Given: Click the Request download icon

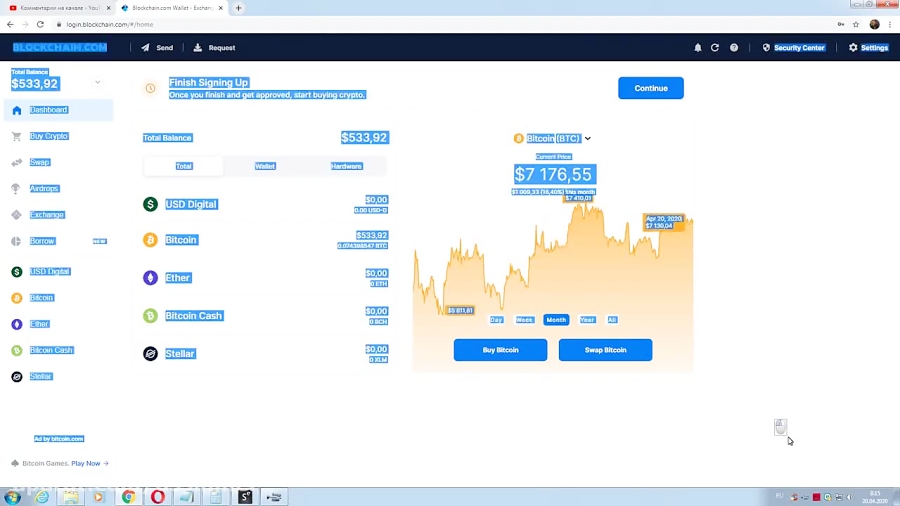Looking at the screenshot, I should click(197, 48).
